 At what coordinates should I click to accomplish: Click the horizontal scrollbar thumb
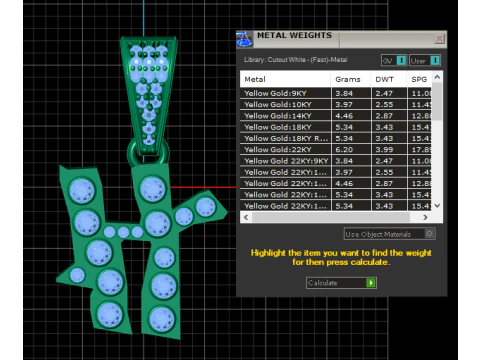tap(331, 217)
